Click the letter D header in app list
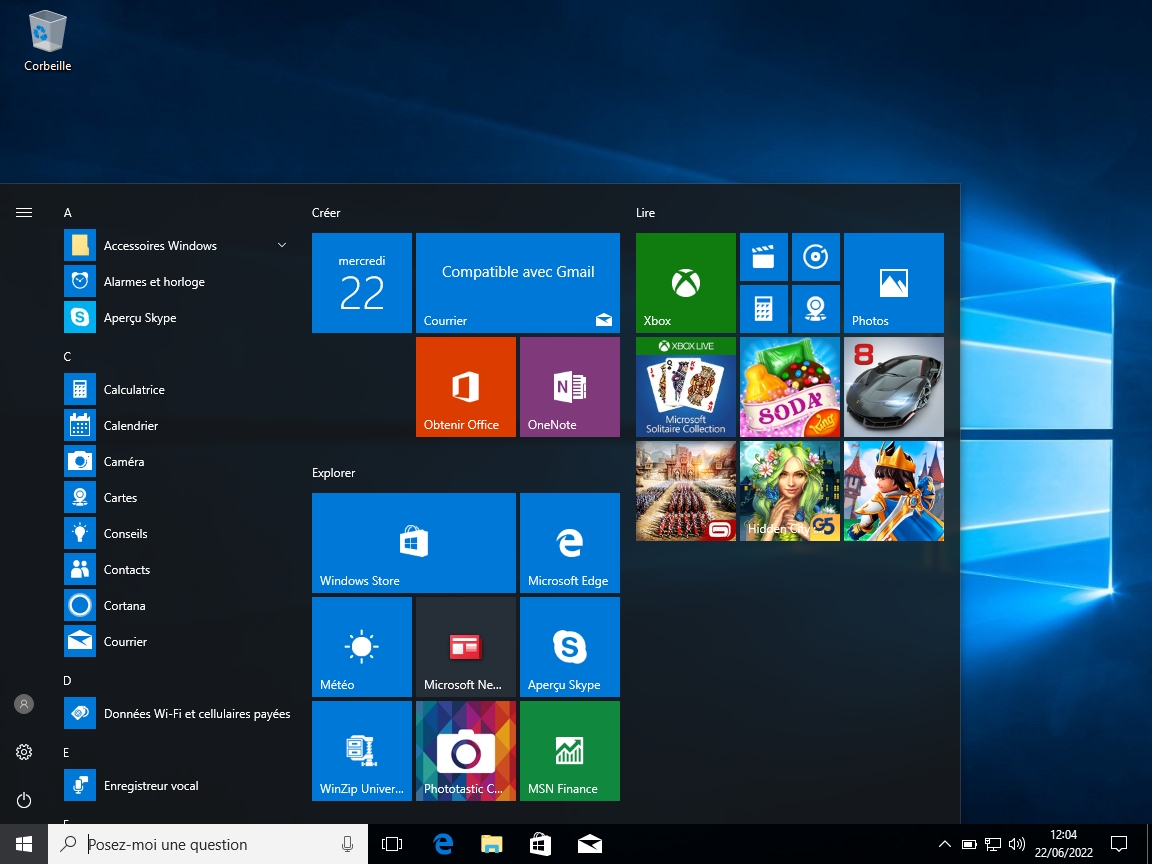Viewport: 1152px width, 864px height. coord(68,680)
